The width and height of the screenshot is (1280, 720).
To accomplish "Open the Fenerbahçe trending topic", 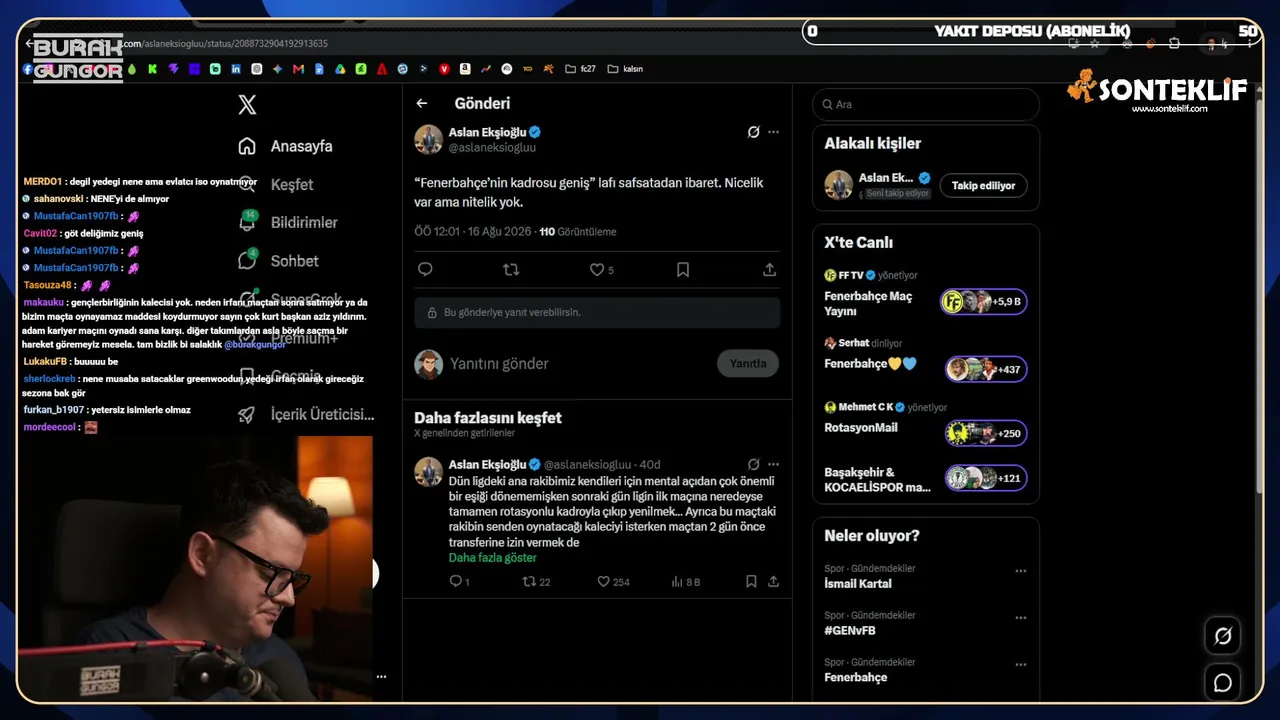I will point(856,678).
